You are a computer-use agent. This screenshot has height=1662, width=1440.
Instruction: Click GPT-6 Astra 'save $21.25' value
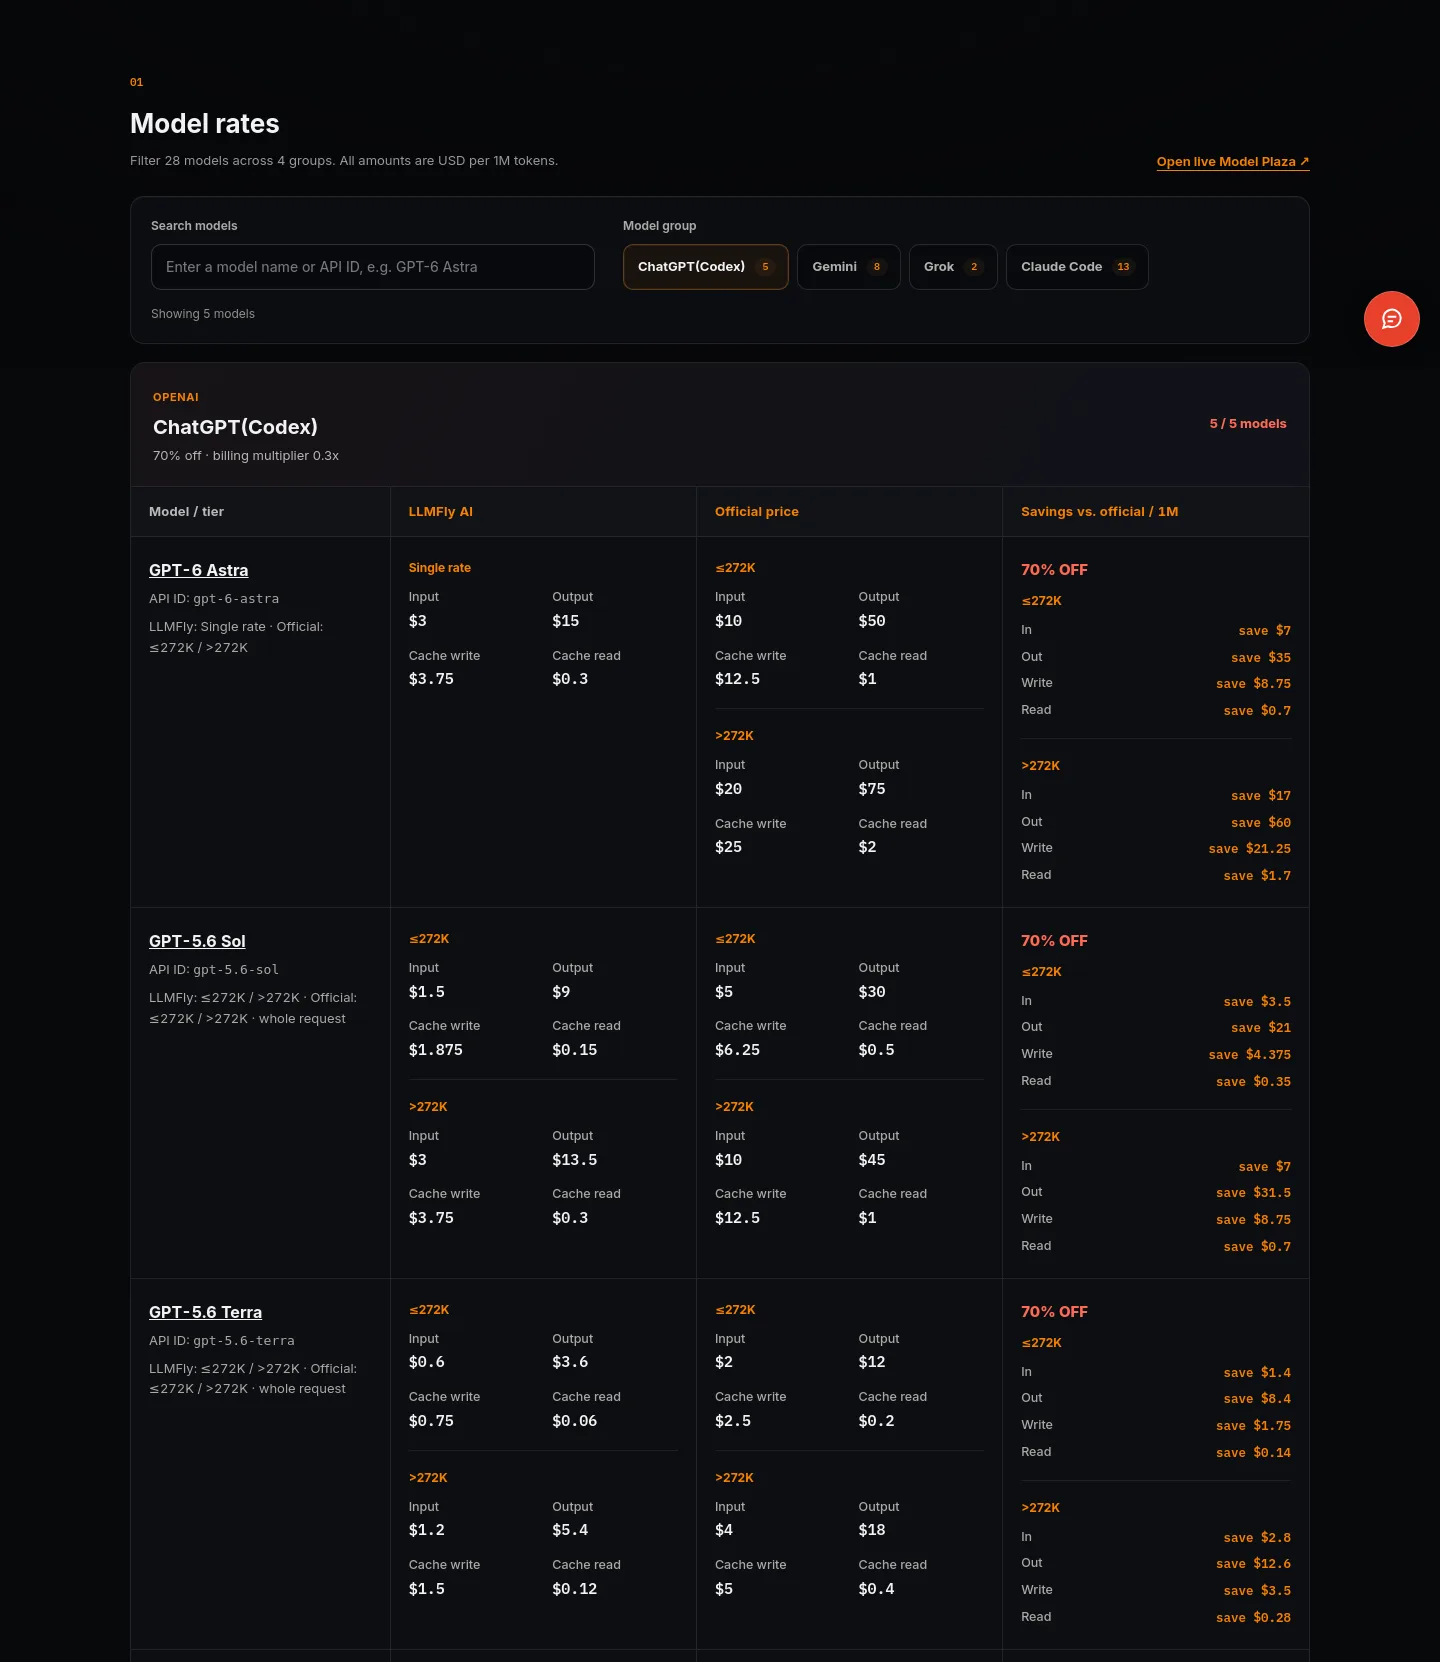tap(1249, 849)
